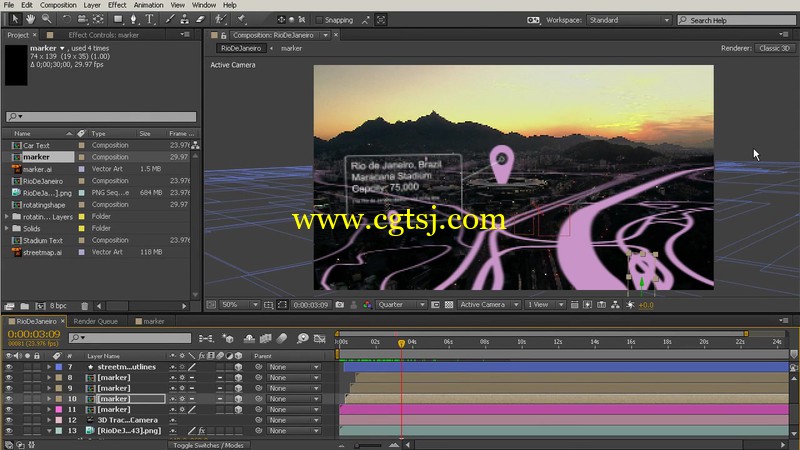Open the Composition menu

coord(58,5)
